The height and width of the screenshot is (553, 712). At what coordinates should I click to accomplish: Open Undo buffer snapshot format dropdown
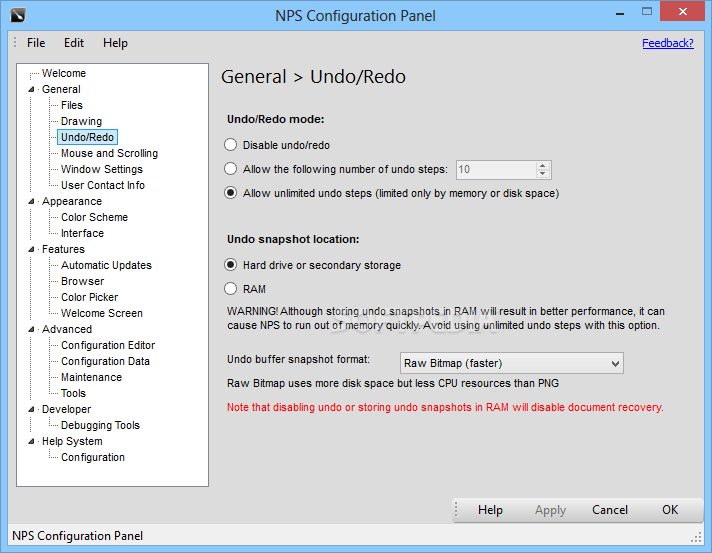tap(512, 363)
